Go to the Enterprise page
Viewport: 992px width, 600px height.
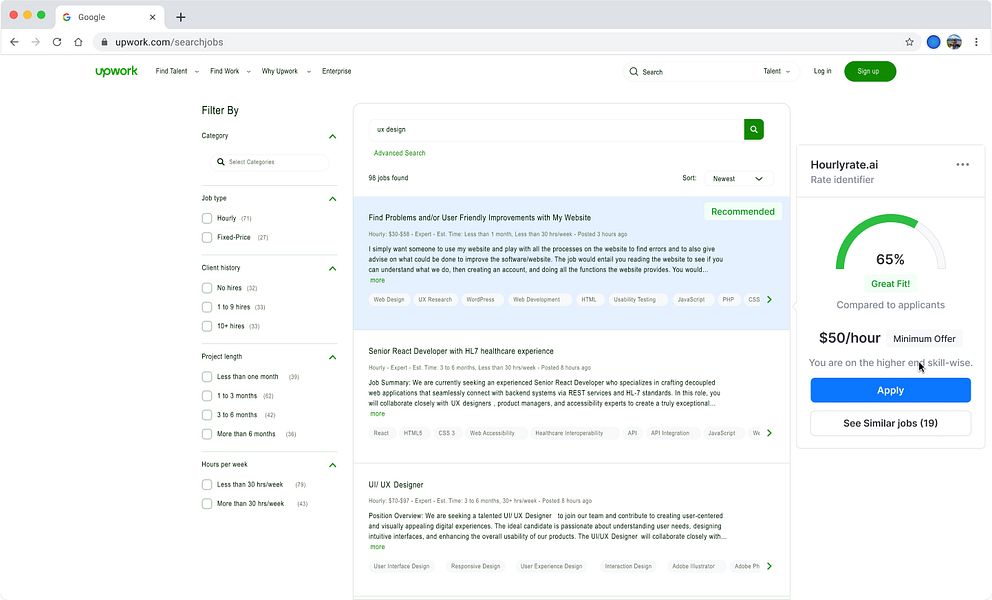click(337, 71)
